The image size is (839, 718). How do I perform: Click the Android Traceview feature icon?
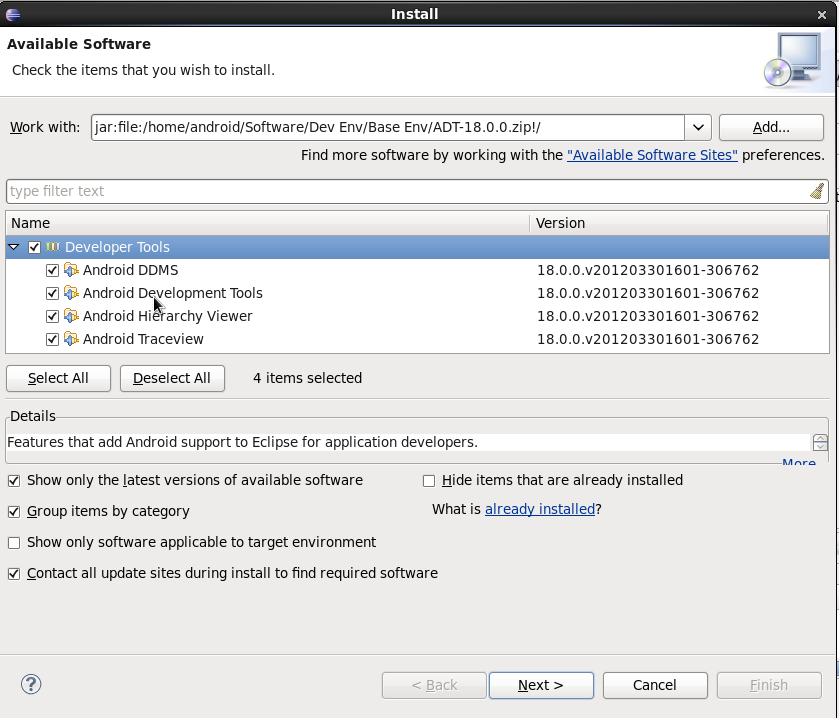click(x=71, y=339)
